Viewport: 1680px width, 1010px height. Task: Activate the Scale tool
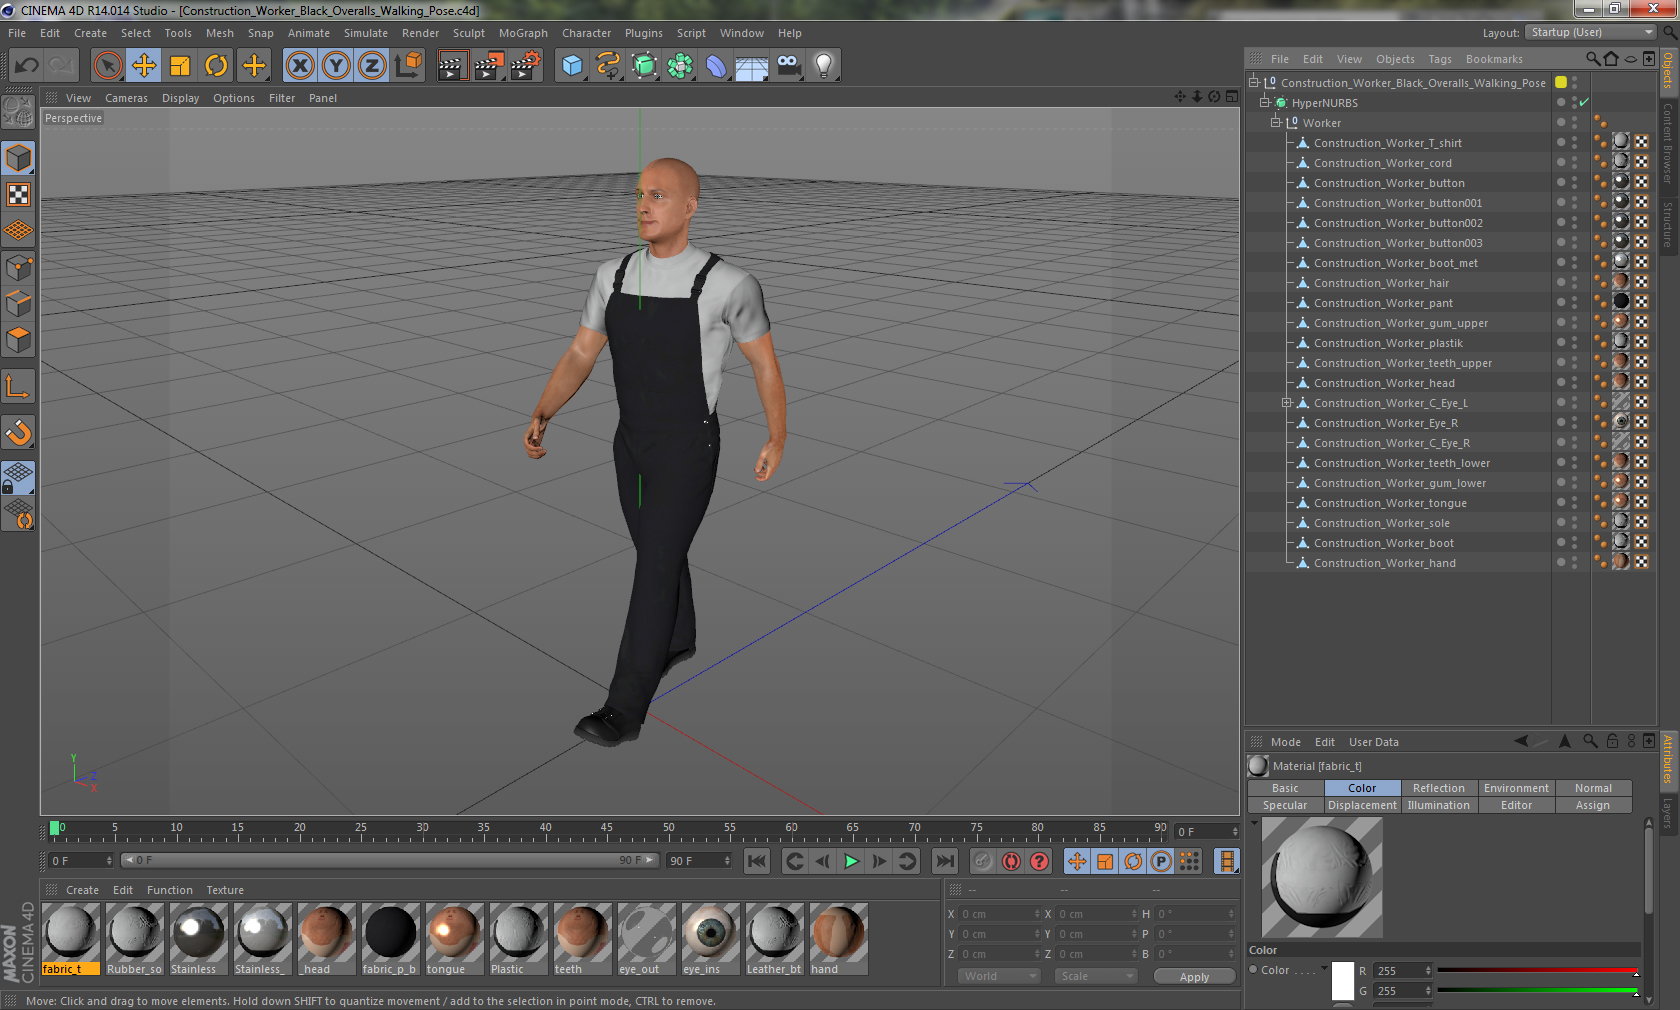pos(180,66)
